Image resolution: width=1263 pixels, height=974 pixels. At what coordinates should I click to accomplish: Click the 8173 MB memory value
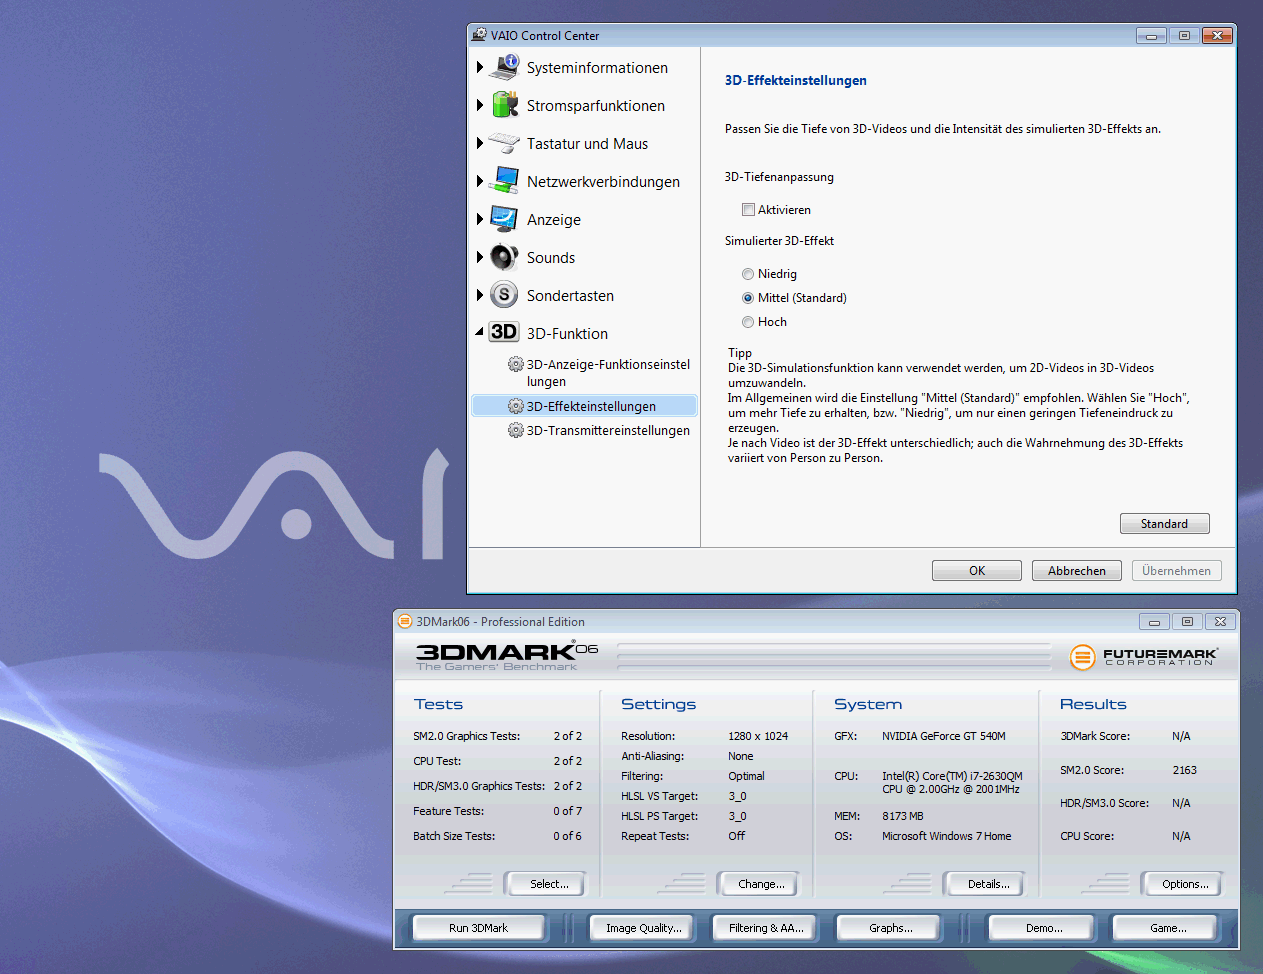[x=902, y=816]
